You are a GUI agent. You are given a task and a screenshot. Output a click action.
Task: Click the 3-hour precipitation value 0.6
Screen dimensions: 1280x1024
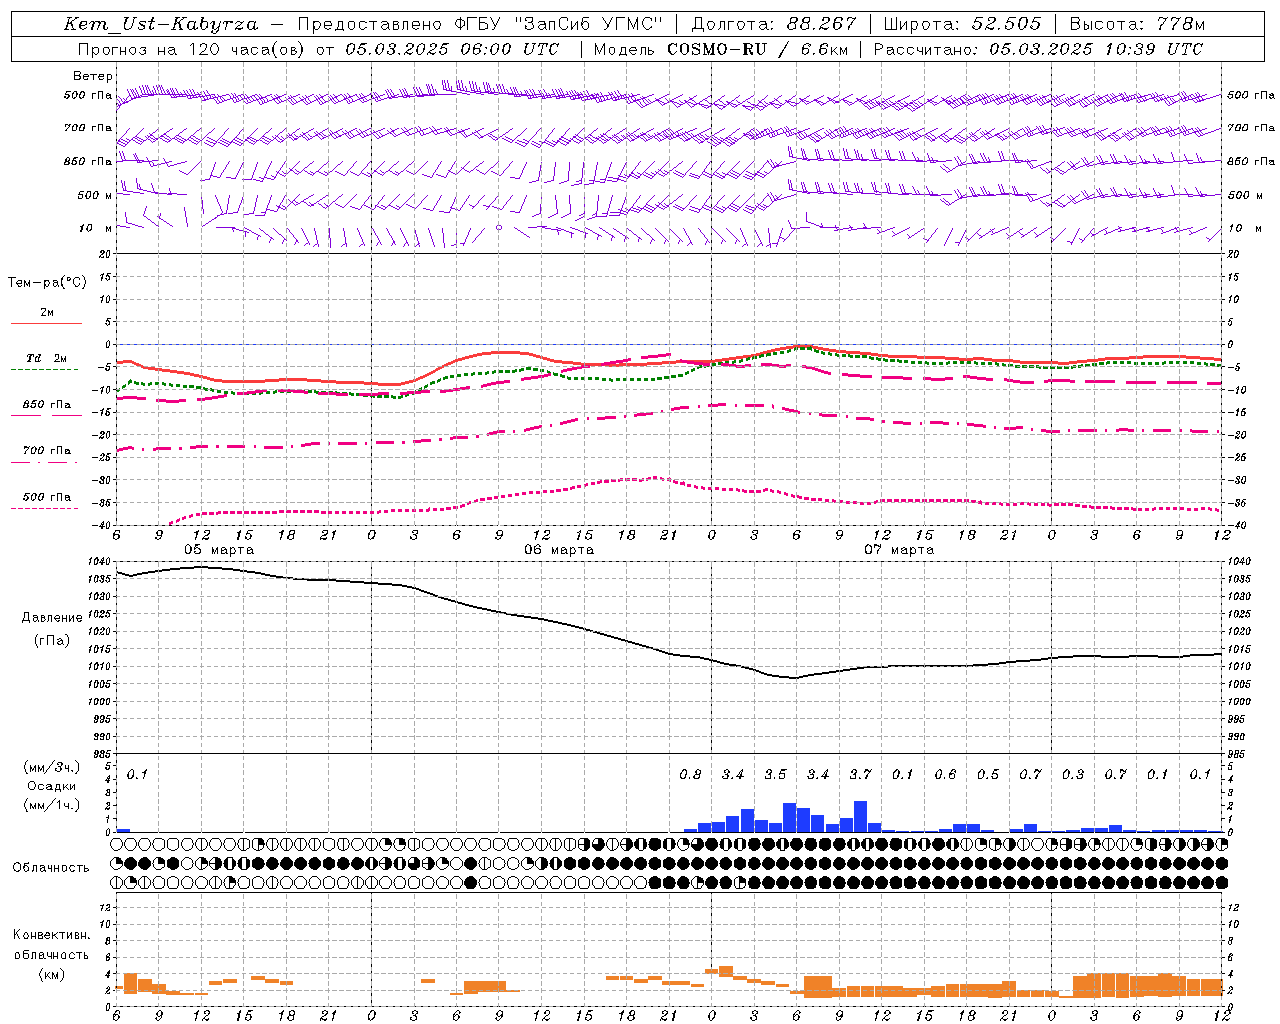pos(945,775)
